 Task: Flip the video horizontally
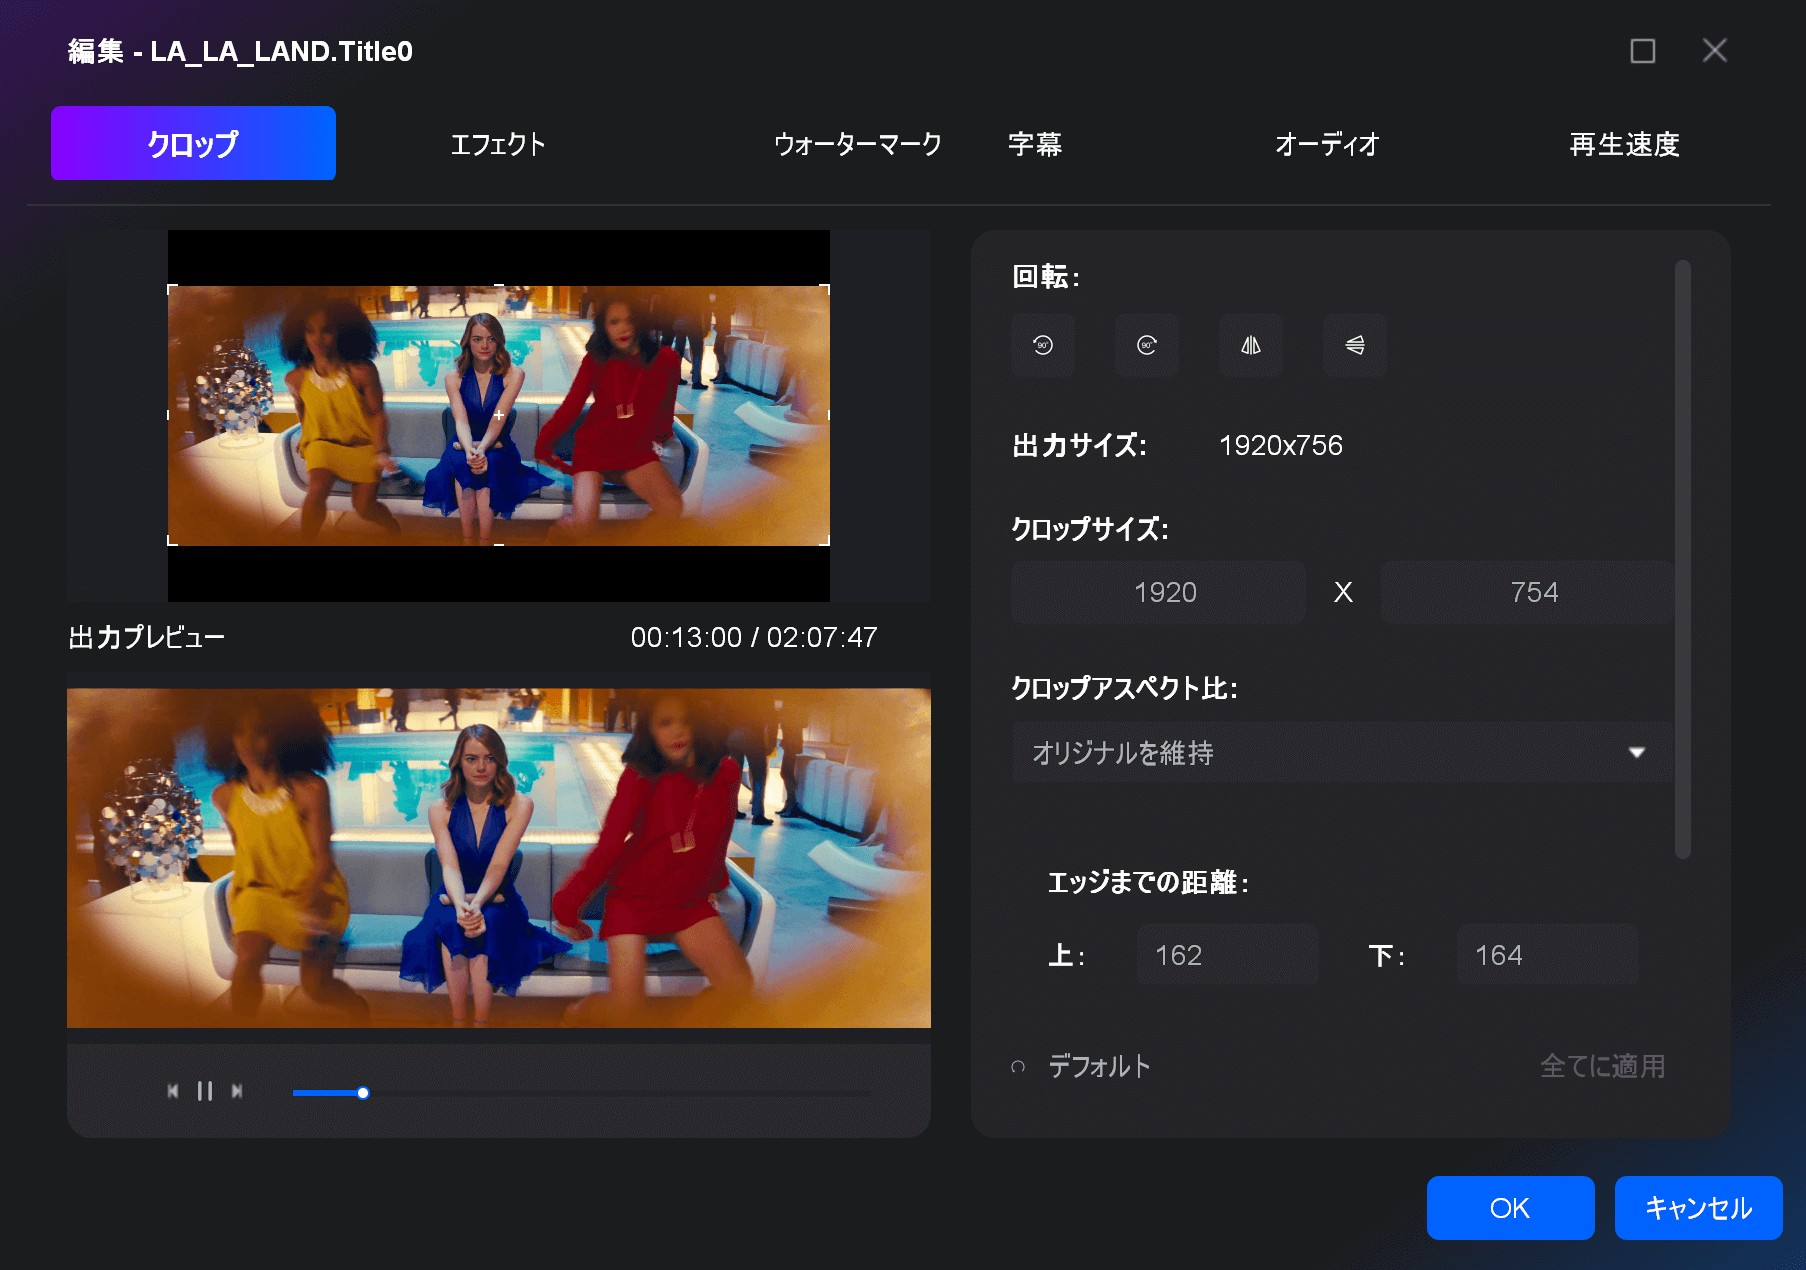click(1250, 345)
